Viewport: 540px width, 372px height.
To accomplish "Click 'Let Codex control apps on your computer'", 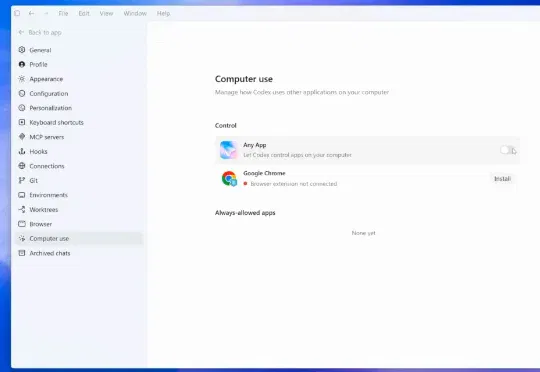I will (x=298, y=155).
